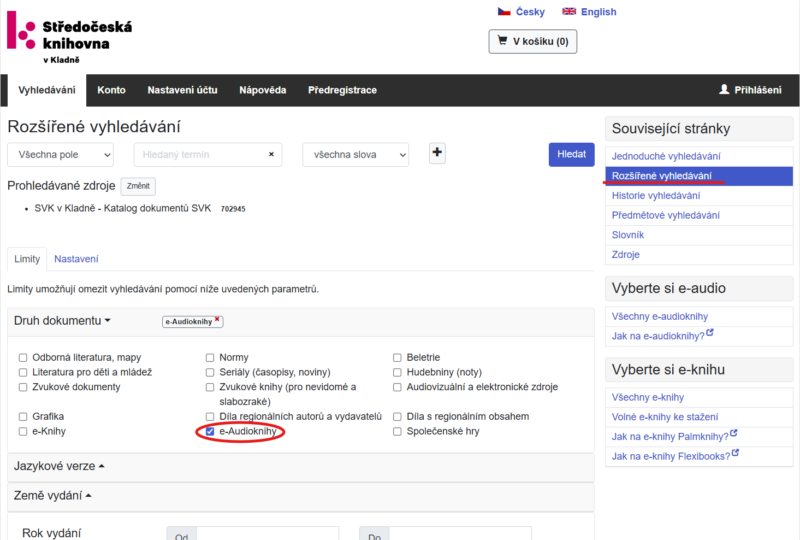Click the Hledaný termín search field
The height and width of the screenshot is (540, 800).
[200, 155]
